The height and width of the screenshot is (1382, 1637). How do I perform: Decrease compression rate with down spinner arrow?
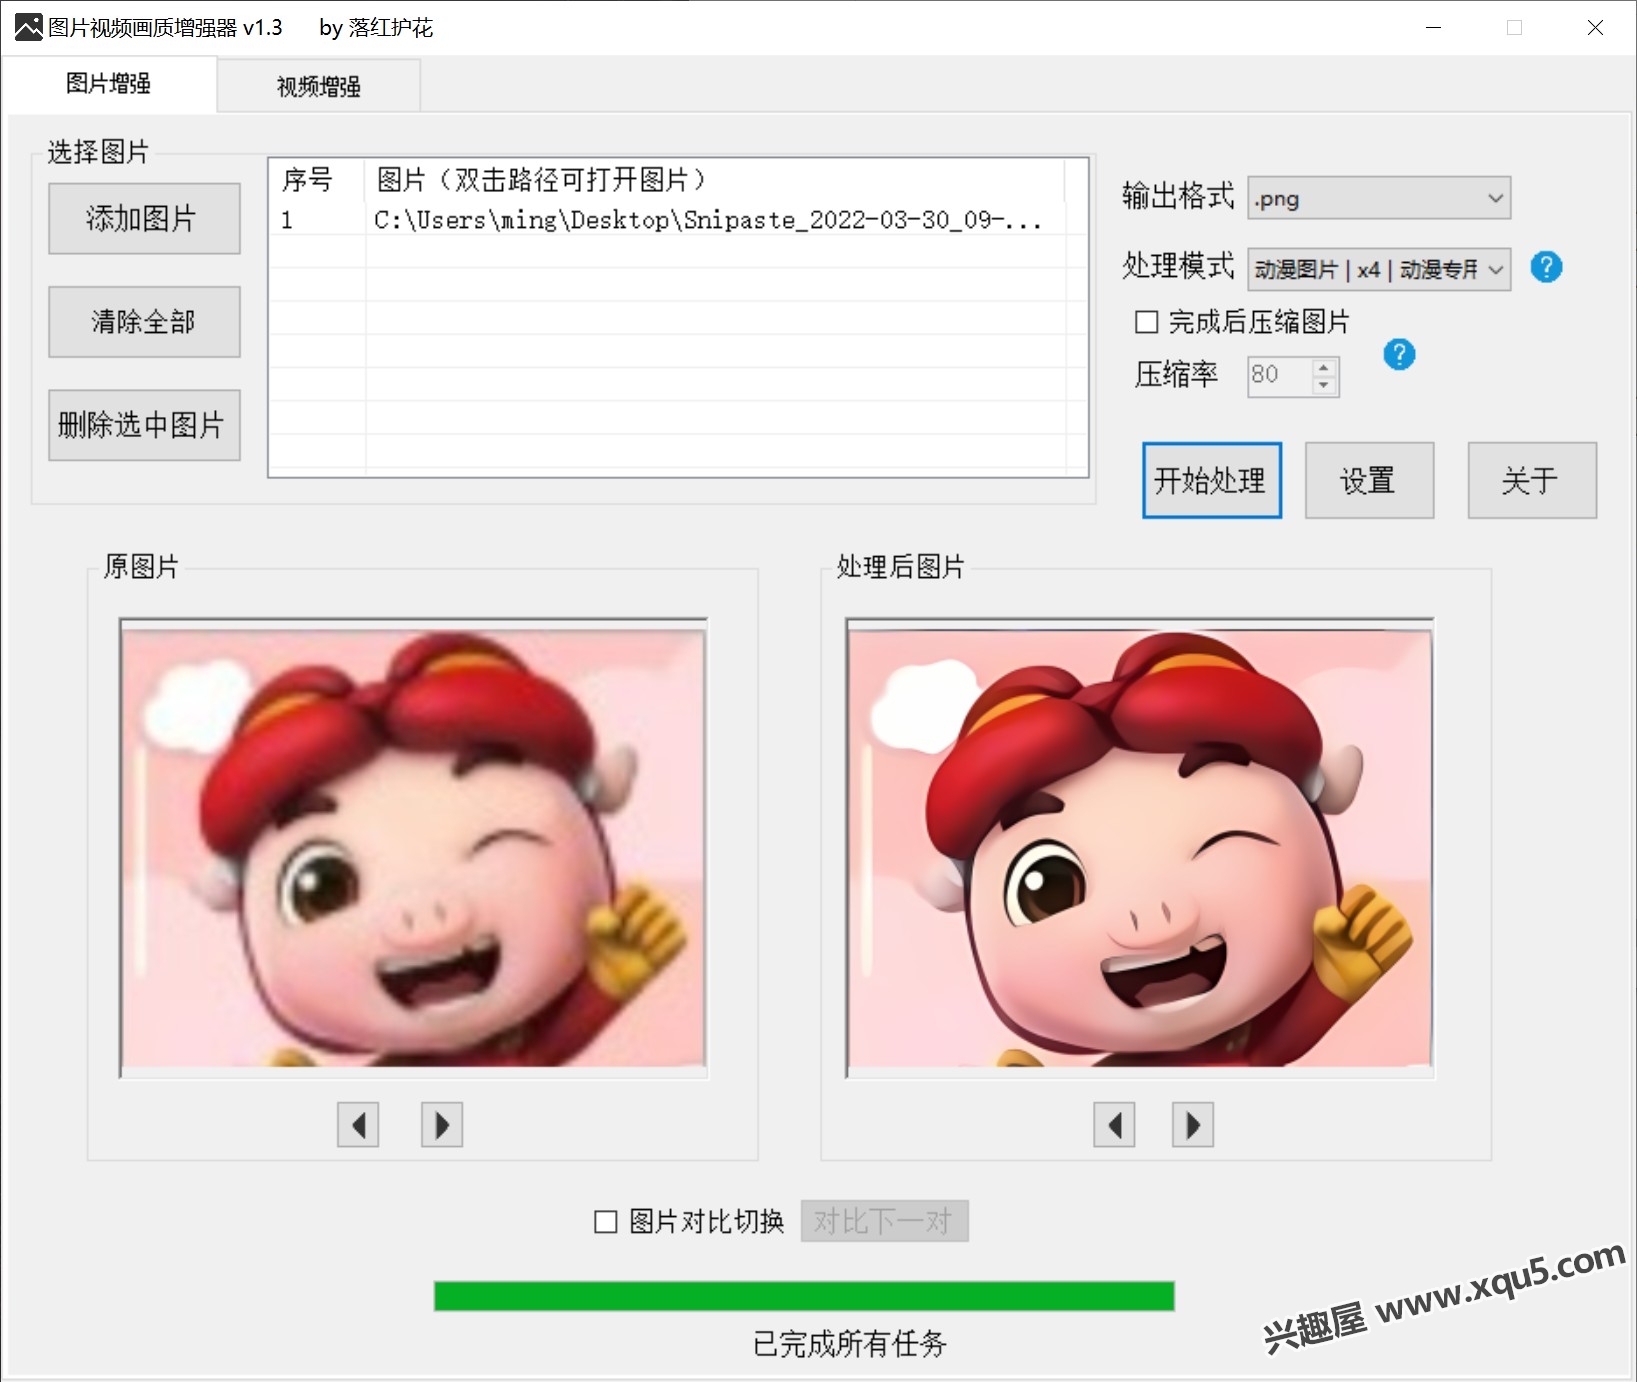point(1324,386)
